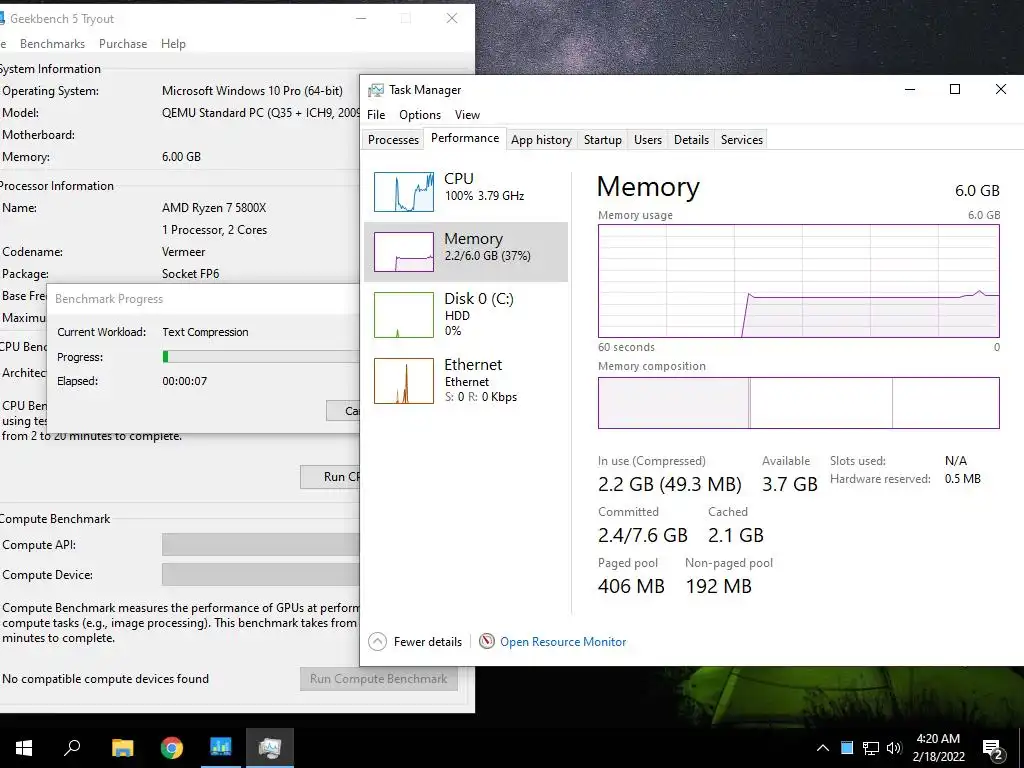The image size is (1024, 768).
Task: Click the Task Manager title bar icon
Action: pyautogui.click(x=376, y=90)
